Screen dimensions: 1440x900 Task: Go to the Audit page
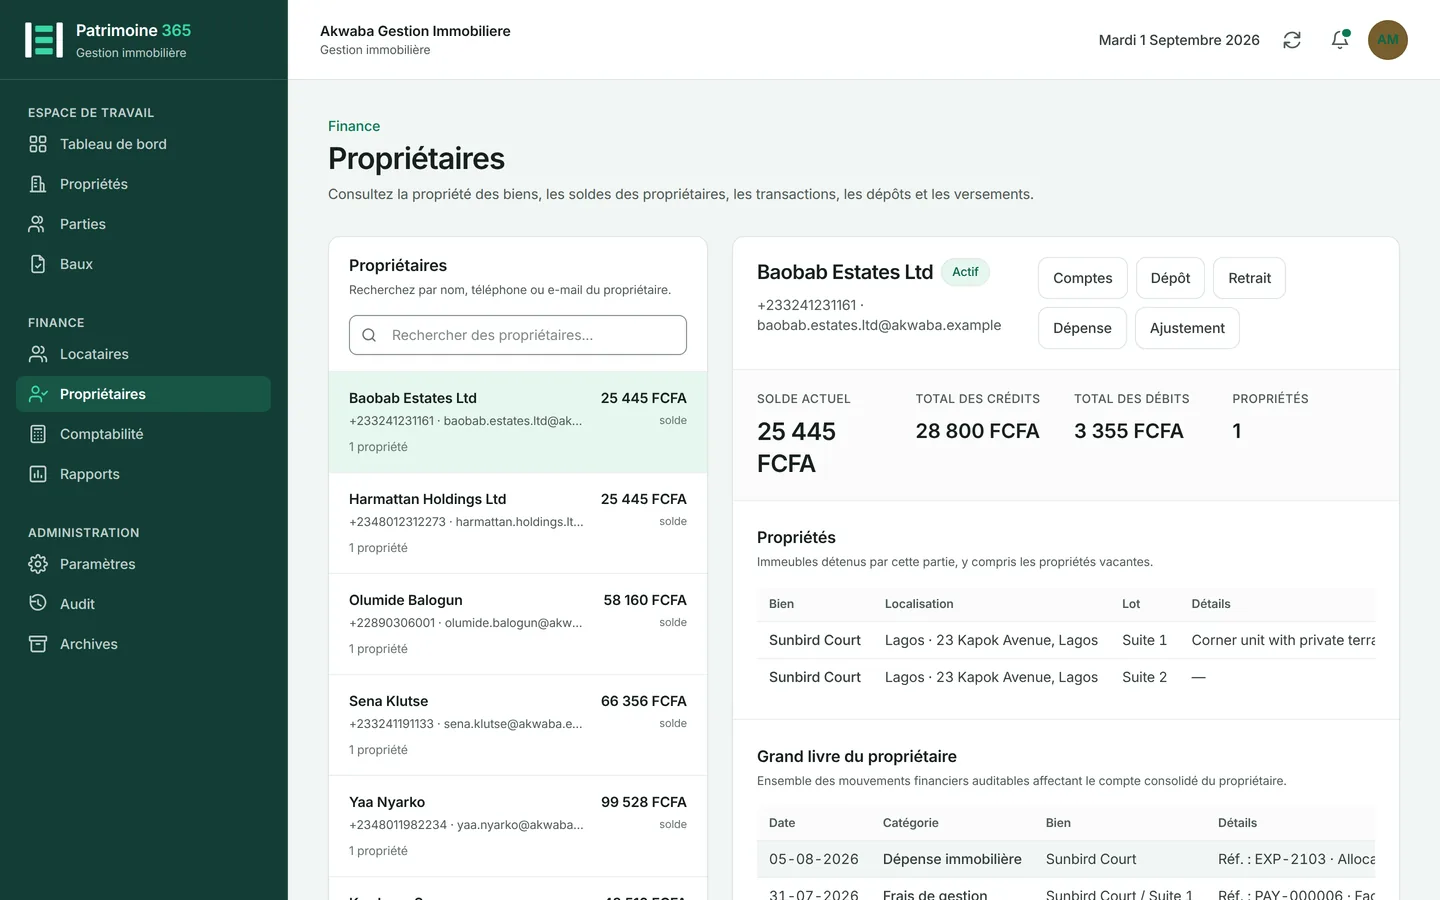(x=144, y=604)
